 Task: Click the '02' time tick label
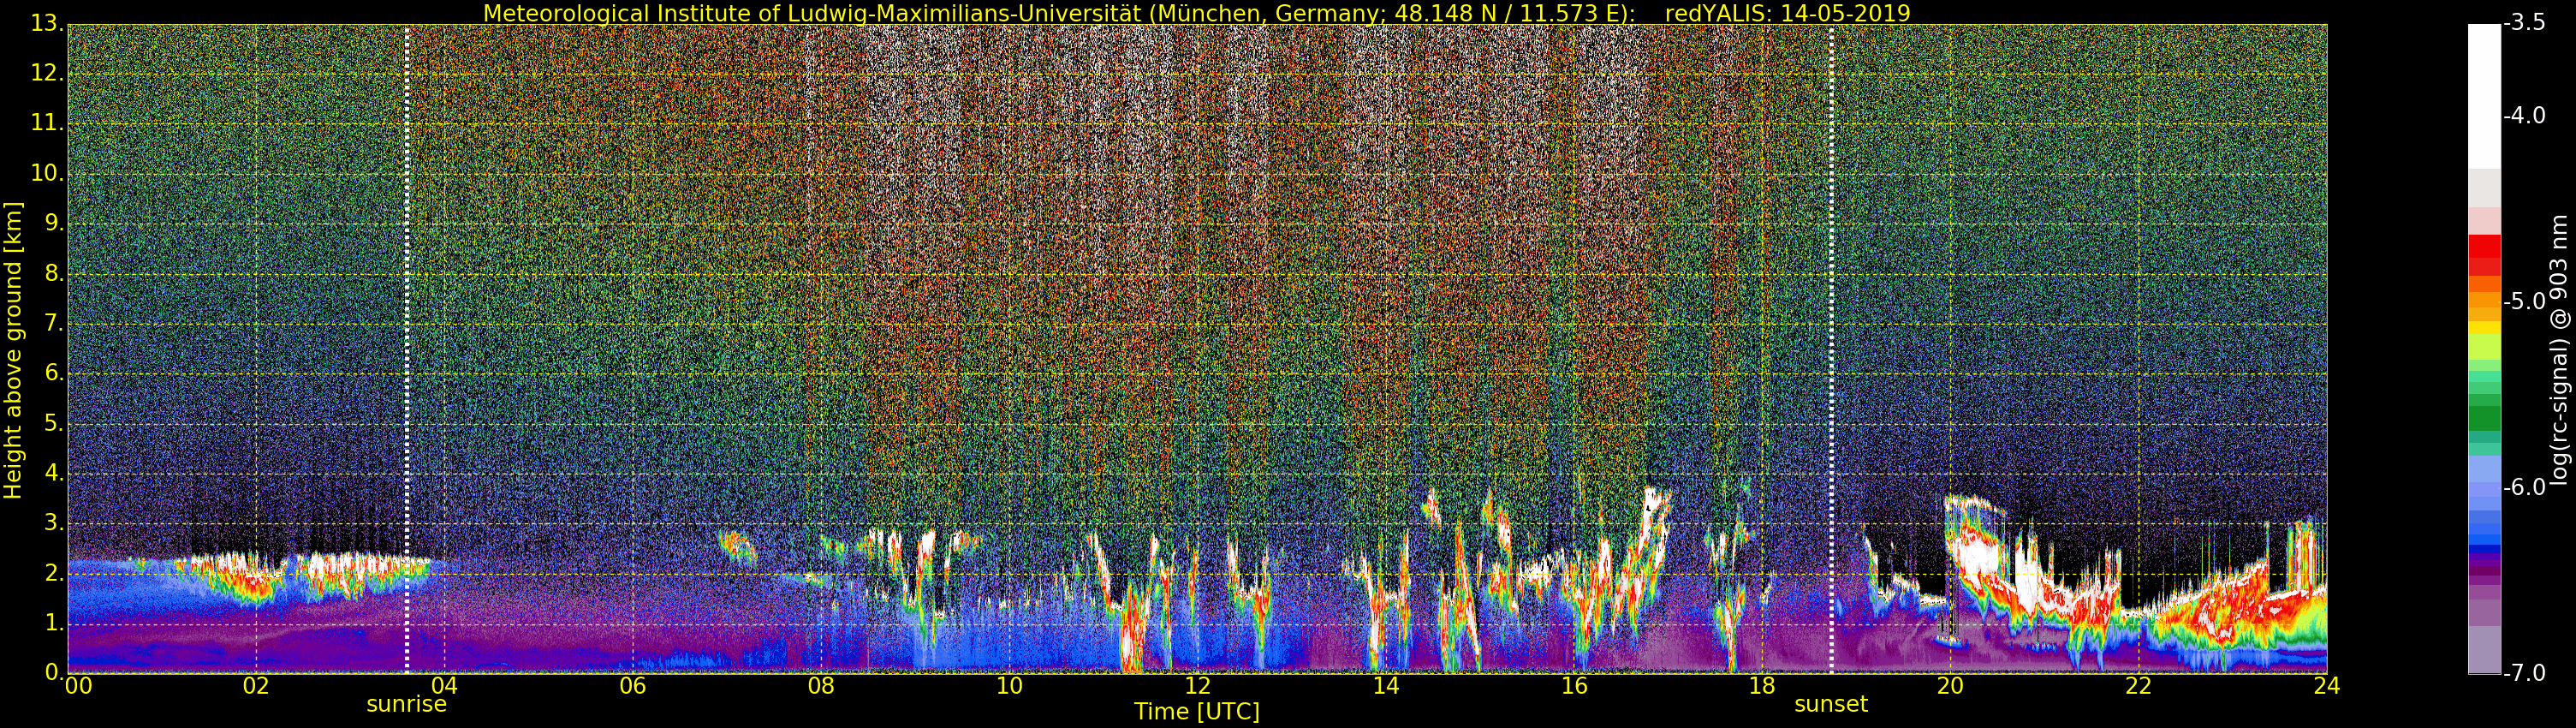coord(256,685)
